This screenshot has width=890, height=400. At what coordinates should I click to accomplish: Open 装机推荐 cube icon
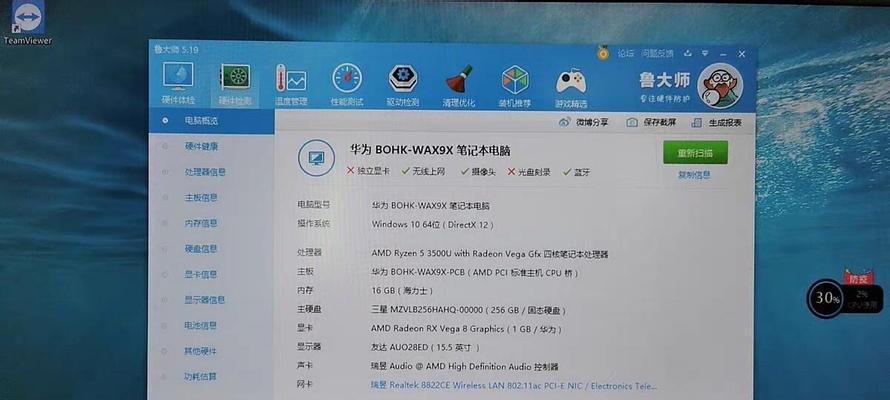pos(515,86)
